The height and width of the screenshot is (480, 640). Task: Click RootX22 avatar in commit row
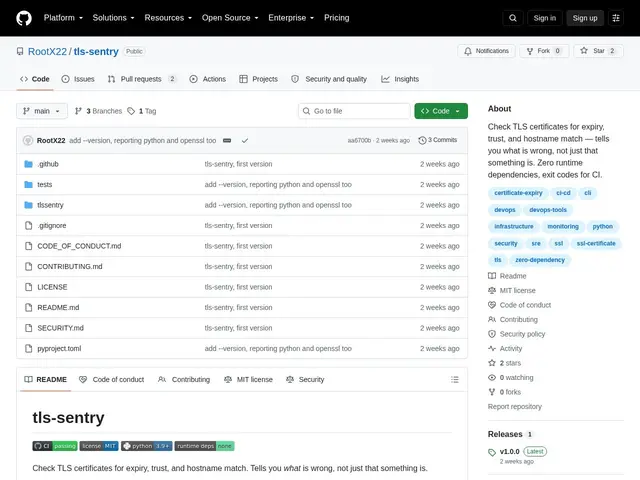point(28,140)
